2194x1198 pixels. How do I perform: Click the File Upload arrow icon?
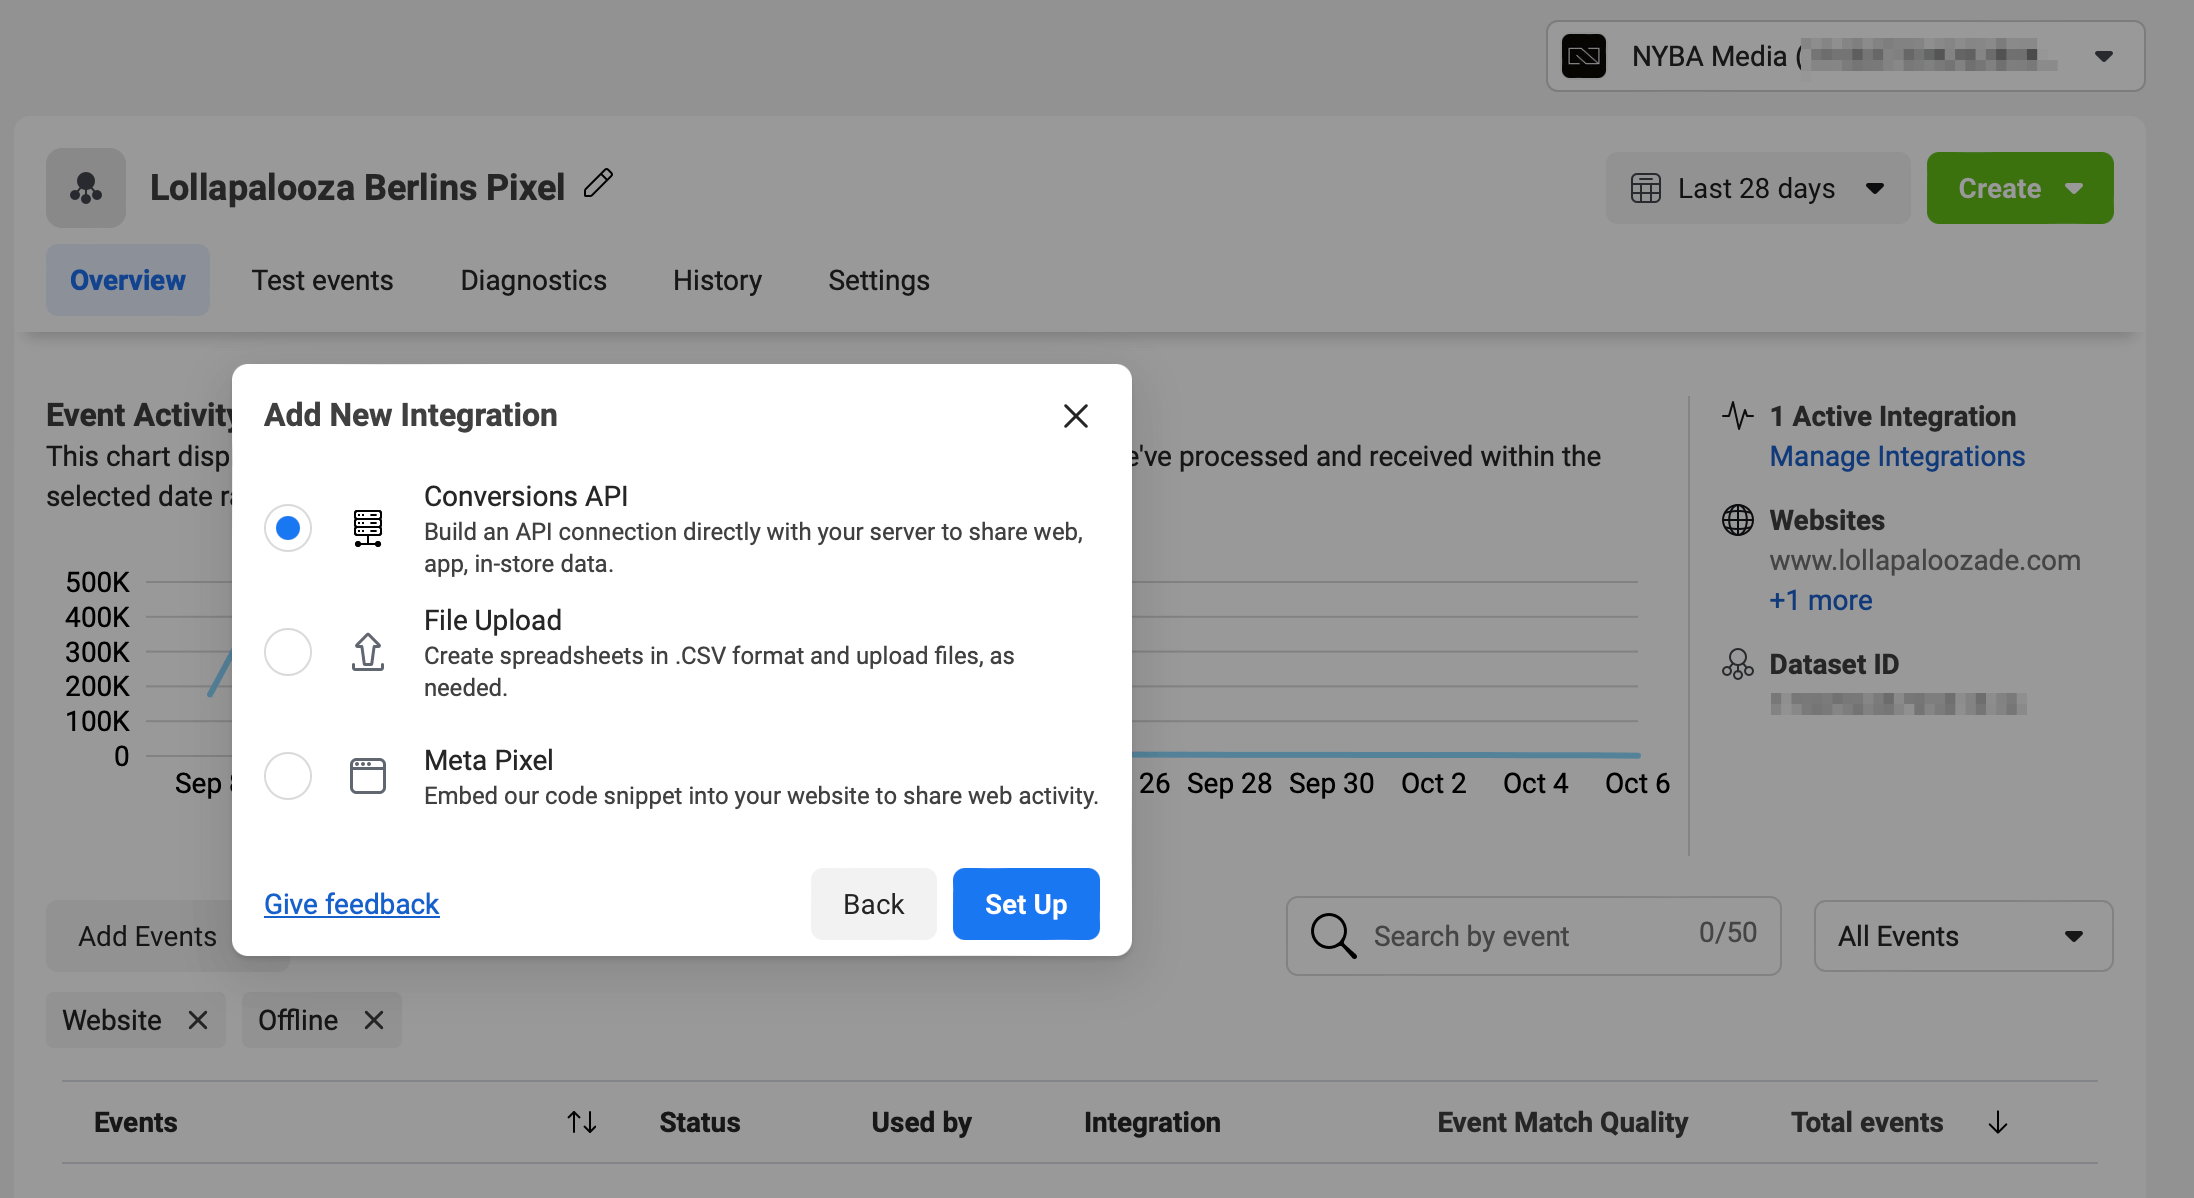pyautogui.click(x=368, y=652)
